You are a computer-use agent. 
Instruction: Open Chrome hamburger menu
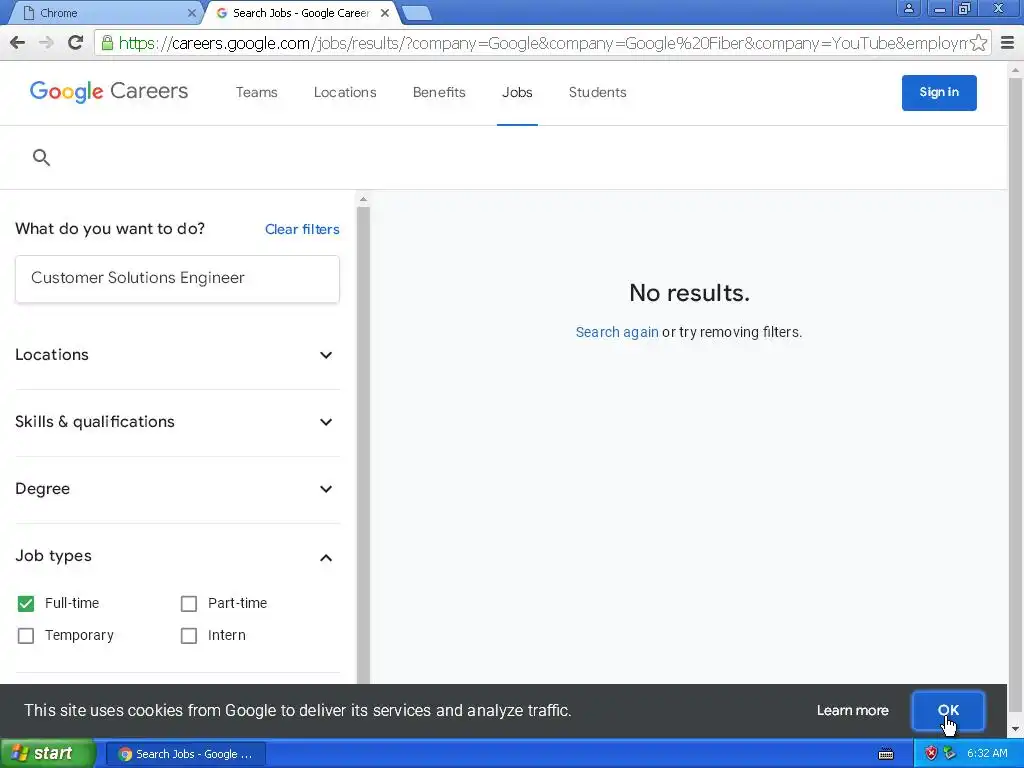coord(1007,43)
